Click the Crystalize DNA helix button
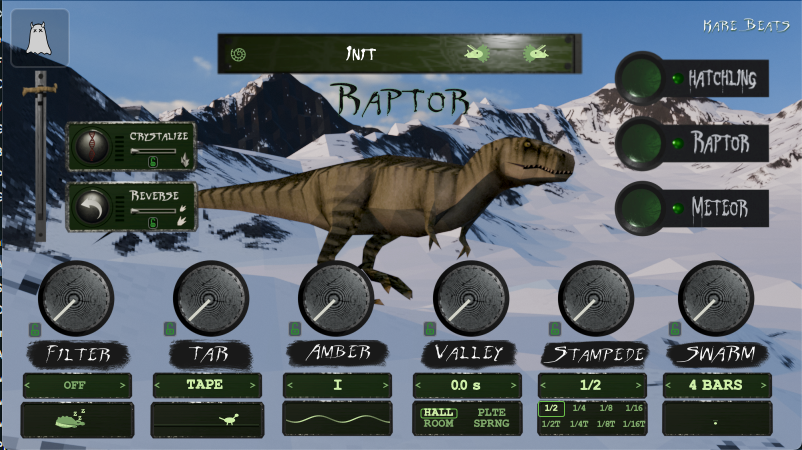 (x=93, y=146)
